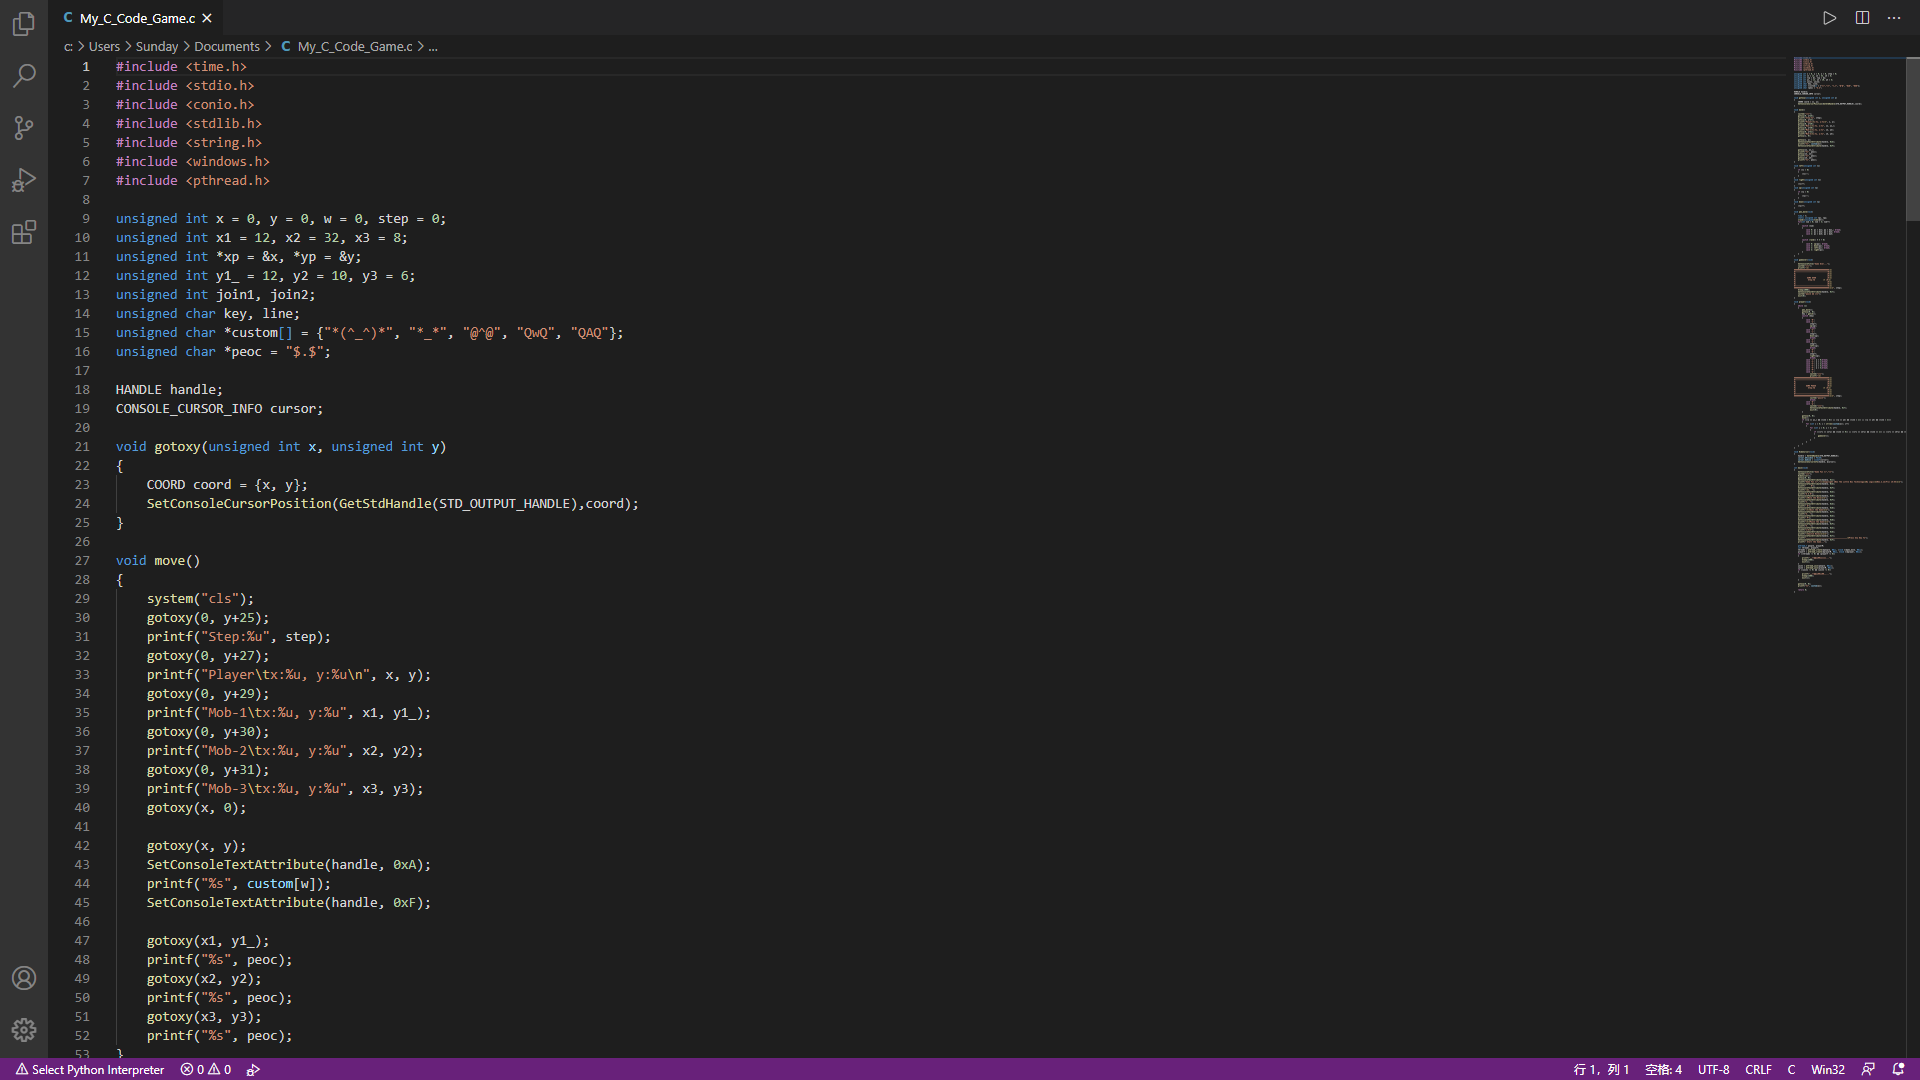Select language mode C in status bar
This screenshot has height=1080, width=1920.
tap(1791, 1069)
